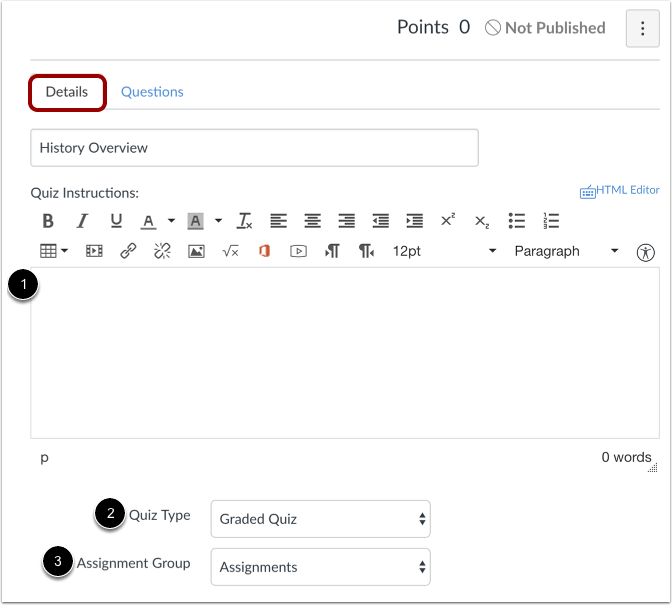Set right-to-left text direction
The width and height of the screenshot is (672, 605).
(x=366, y=251)
